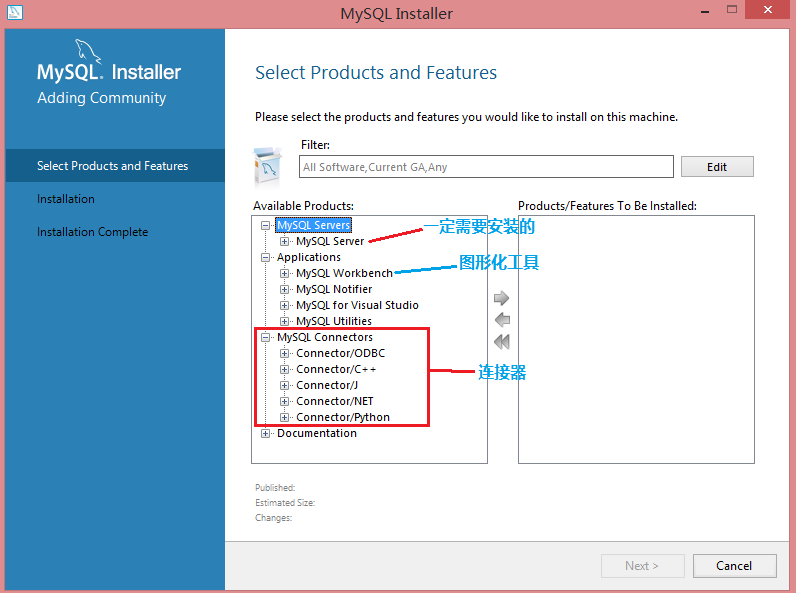Screen dimensions: 796x593
Task: Select MySQL for Visual Studio
Action: click(x=357, y=305)
